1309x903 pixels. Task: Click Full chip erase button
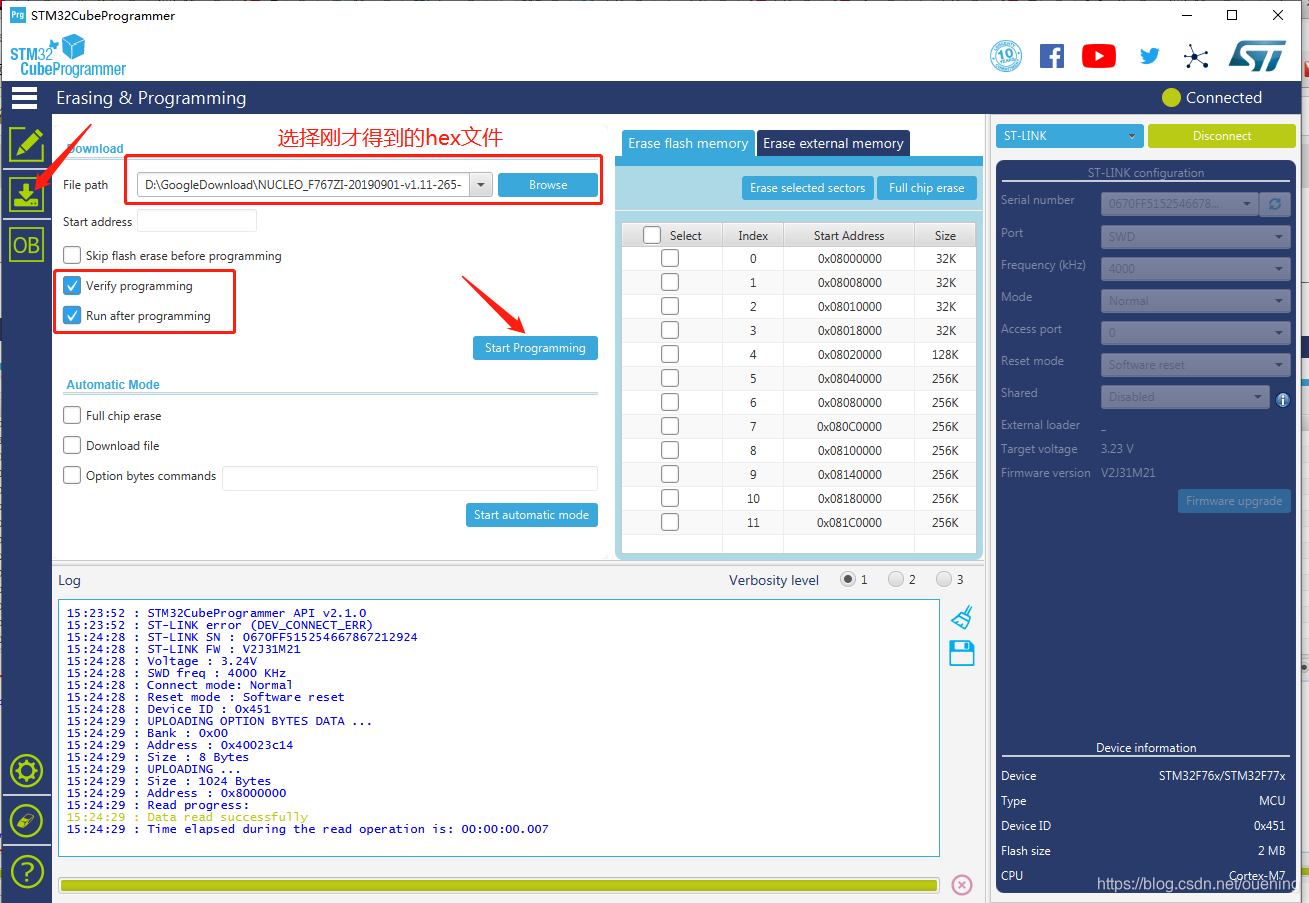point(926,188)
